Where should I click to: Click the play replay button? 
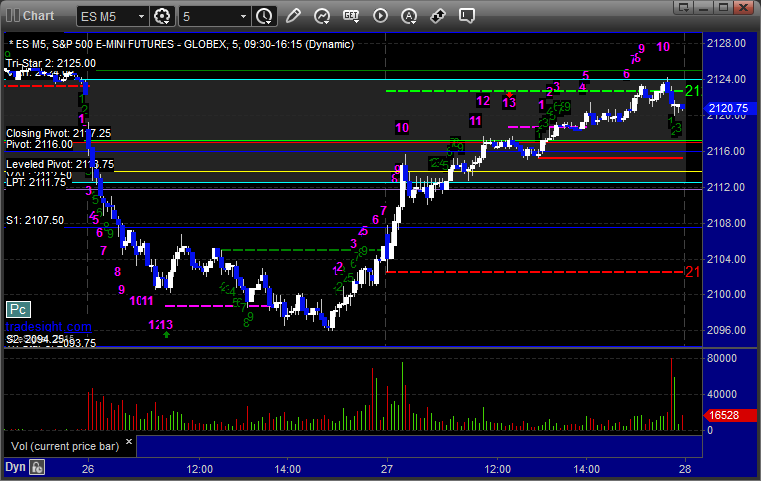tap(380, 16)
